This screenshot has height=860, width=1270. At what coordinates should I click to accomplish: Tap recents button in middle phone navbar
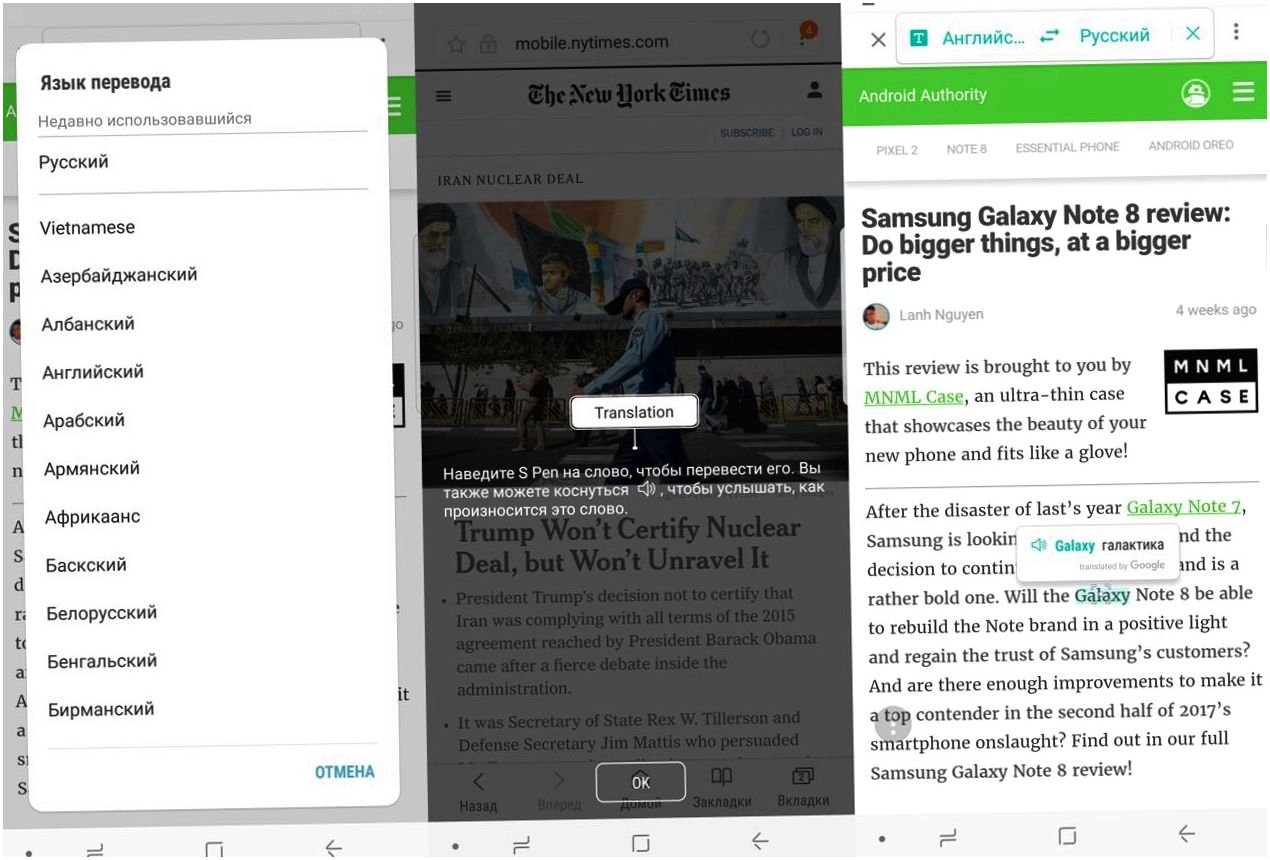(521, 844)
